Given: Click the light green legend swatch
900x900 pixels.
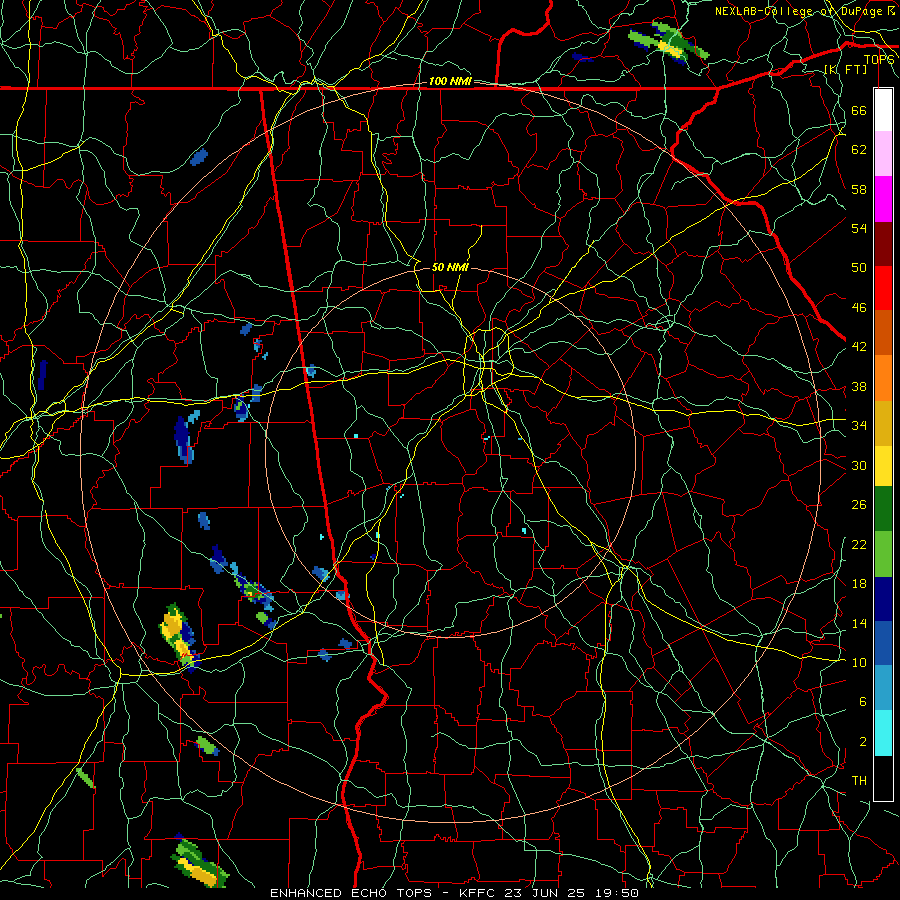Looking at the screenshot, I should tap(883, 554).
